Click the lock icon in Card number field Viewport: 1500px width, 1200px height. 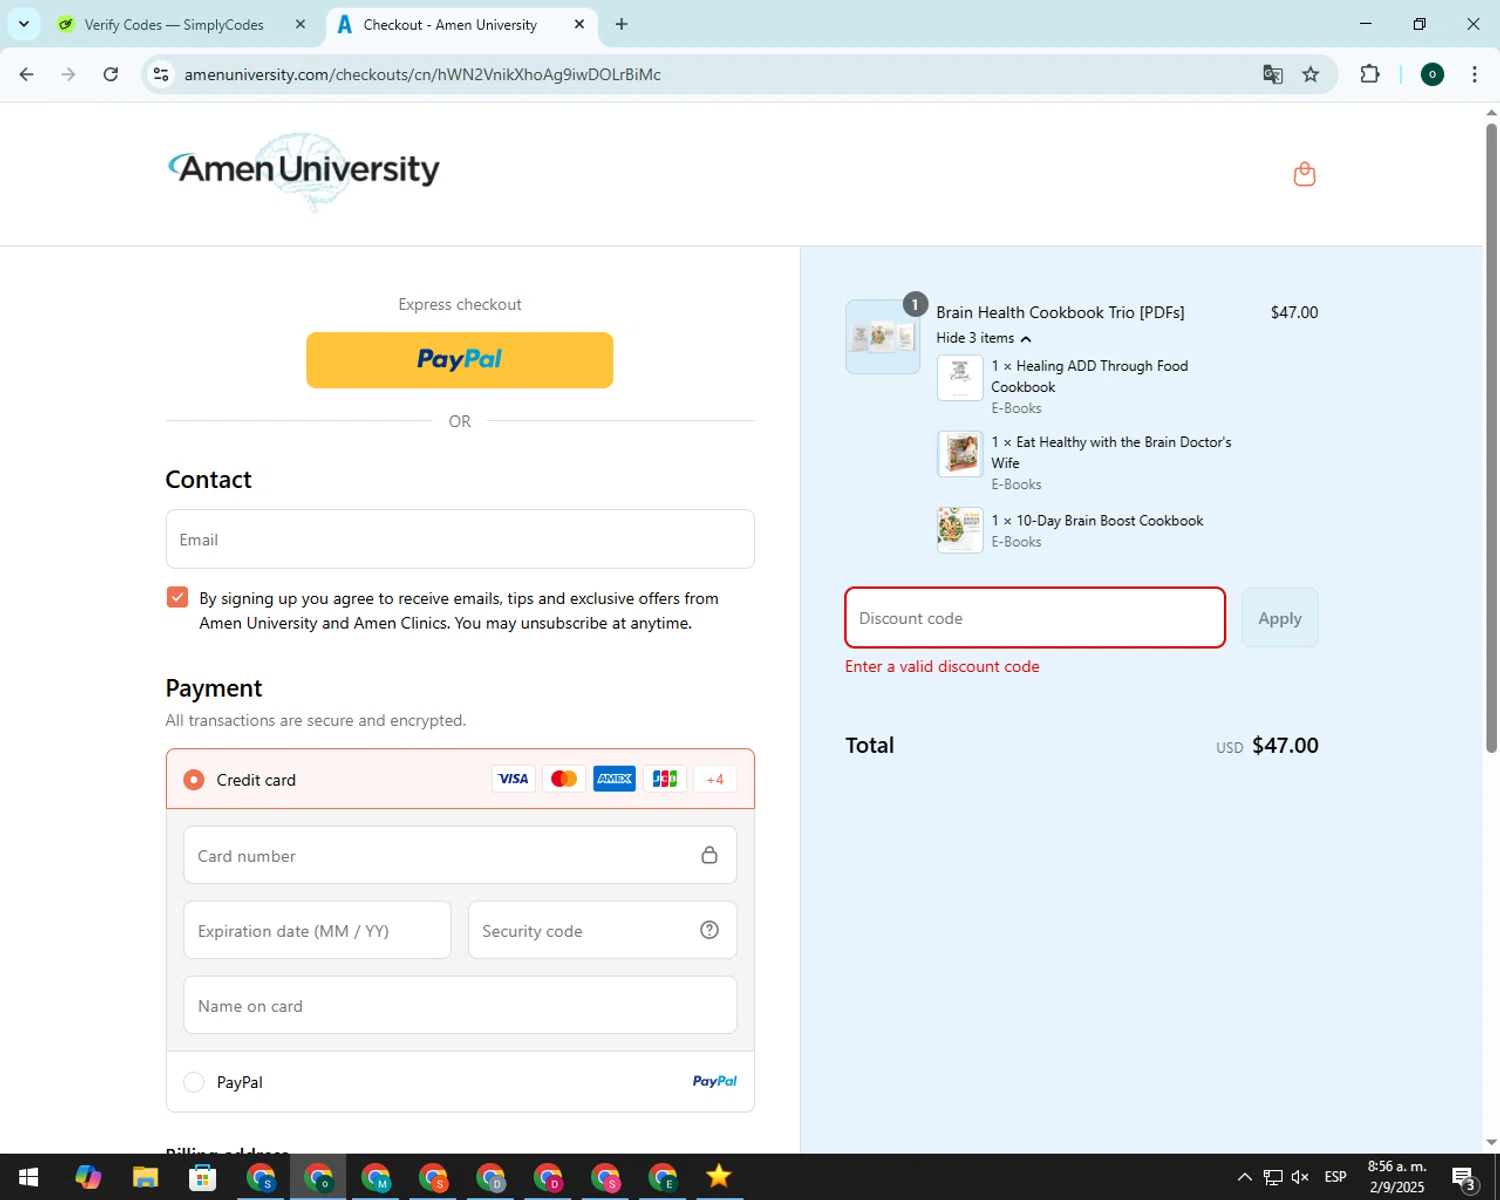coord(709,855)
